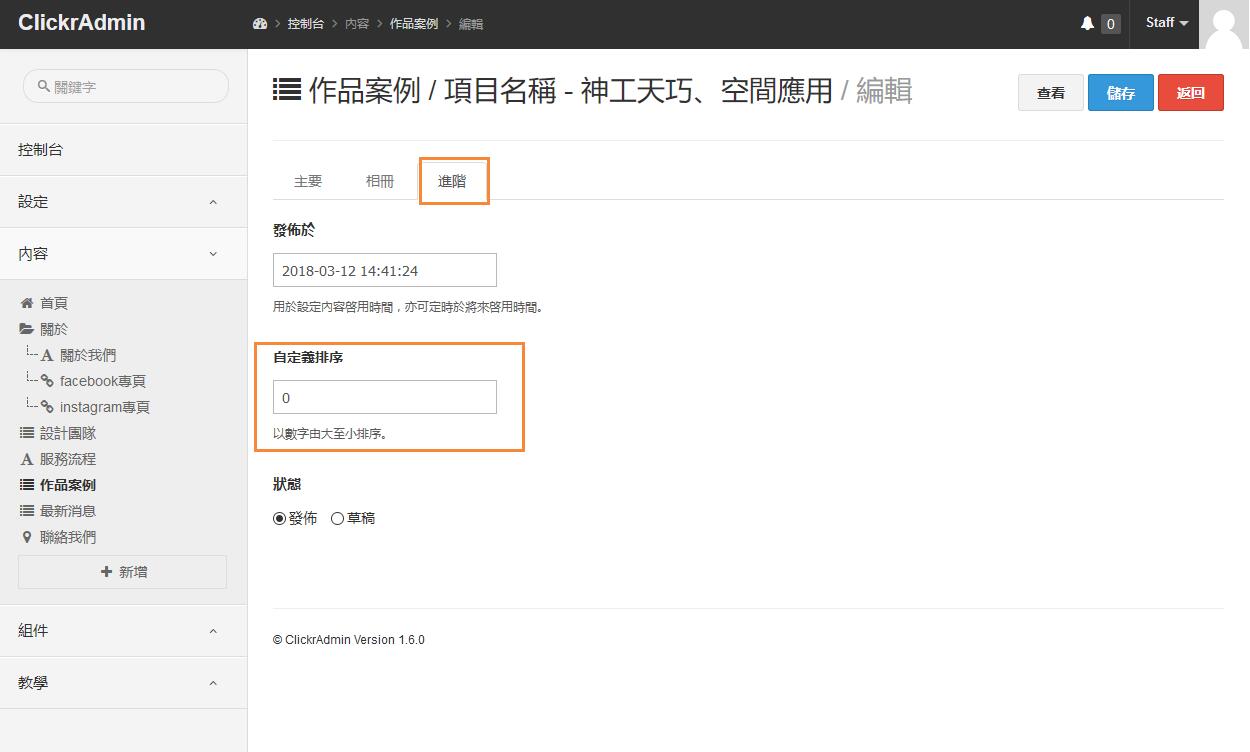Click the 新增 button in sidebar

(x=122, y=572)
